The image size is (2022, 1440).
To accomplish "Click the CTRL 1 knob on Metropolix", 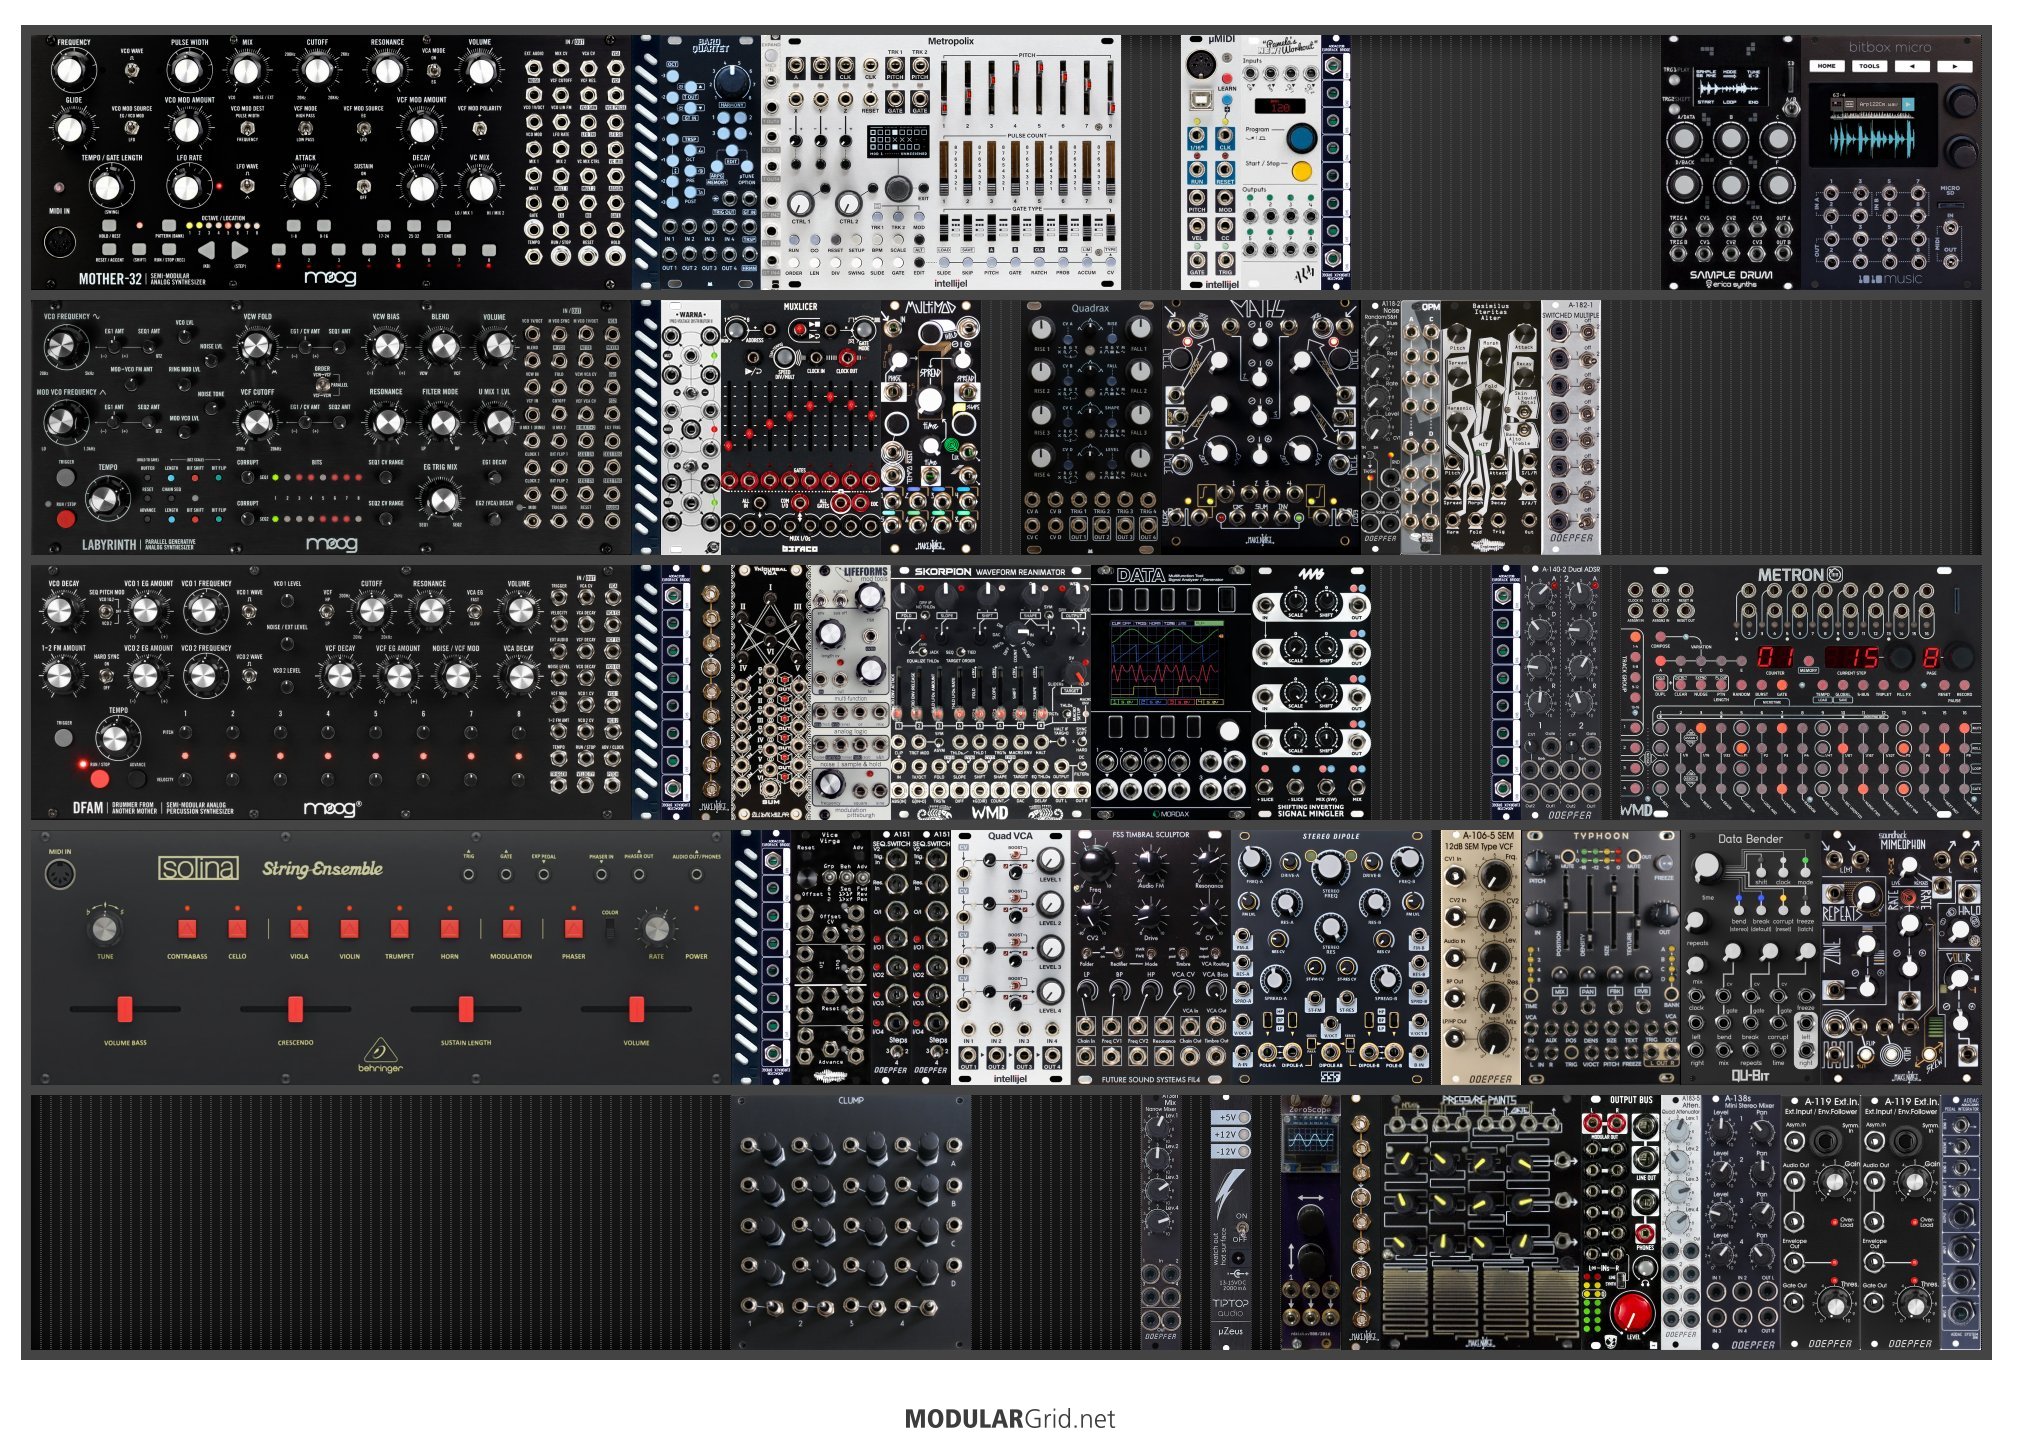I will pos(801,203).
